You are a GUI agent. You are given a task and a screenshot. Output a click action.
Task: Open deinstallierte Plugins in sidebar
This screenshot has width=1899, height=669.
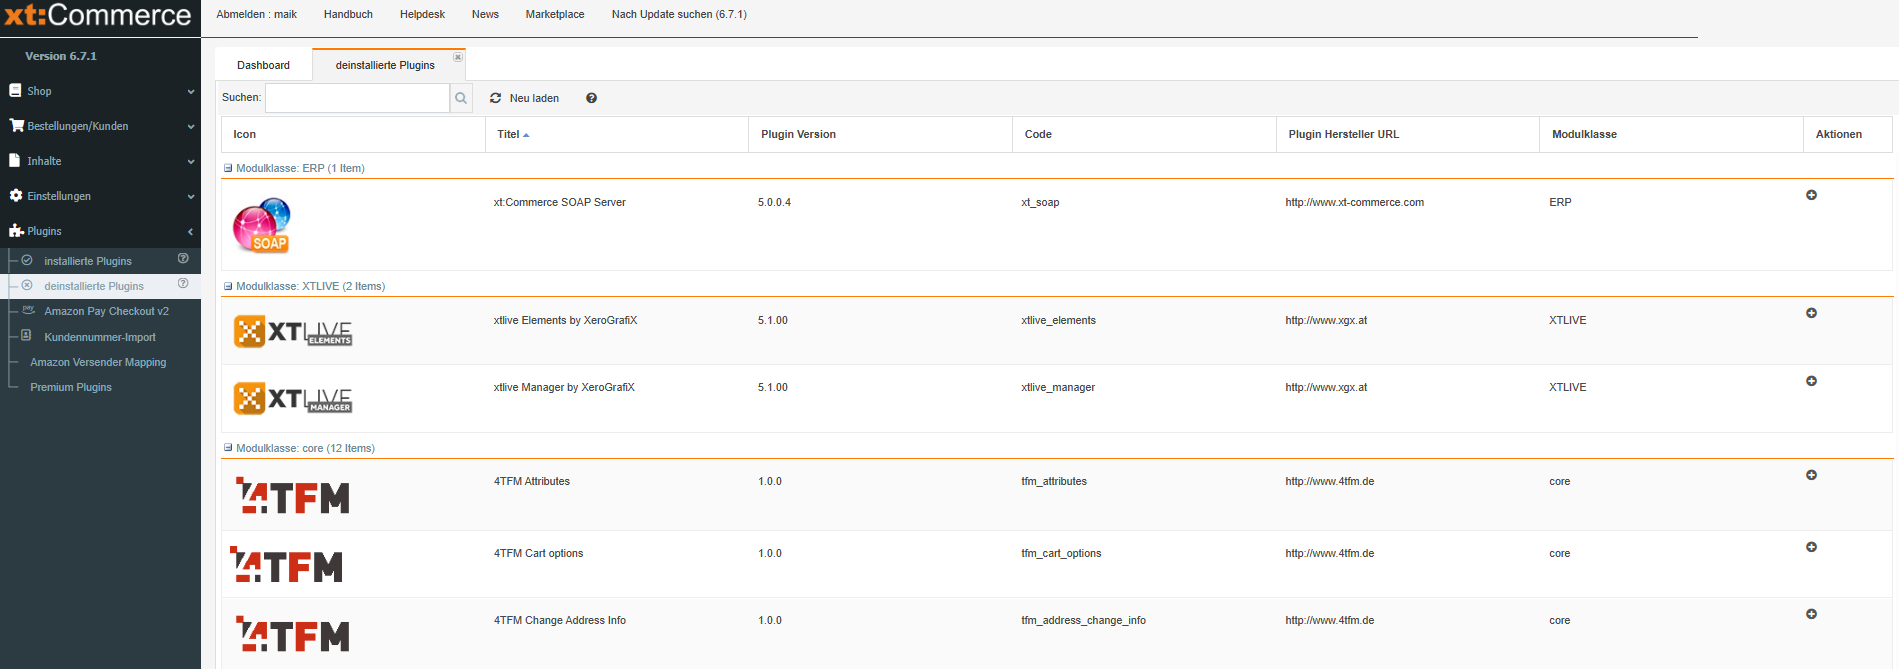94,286
